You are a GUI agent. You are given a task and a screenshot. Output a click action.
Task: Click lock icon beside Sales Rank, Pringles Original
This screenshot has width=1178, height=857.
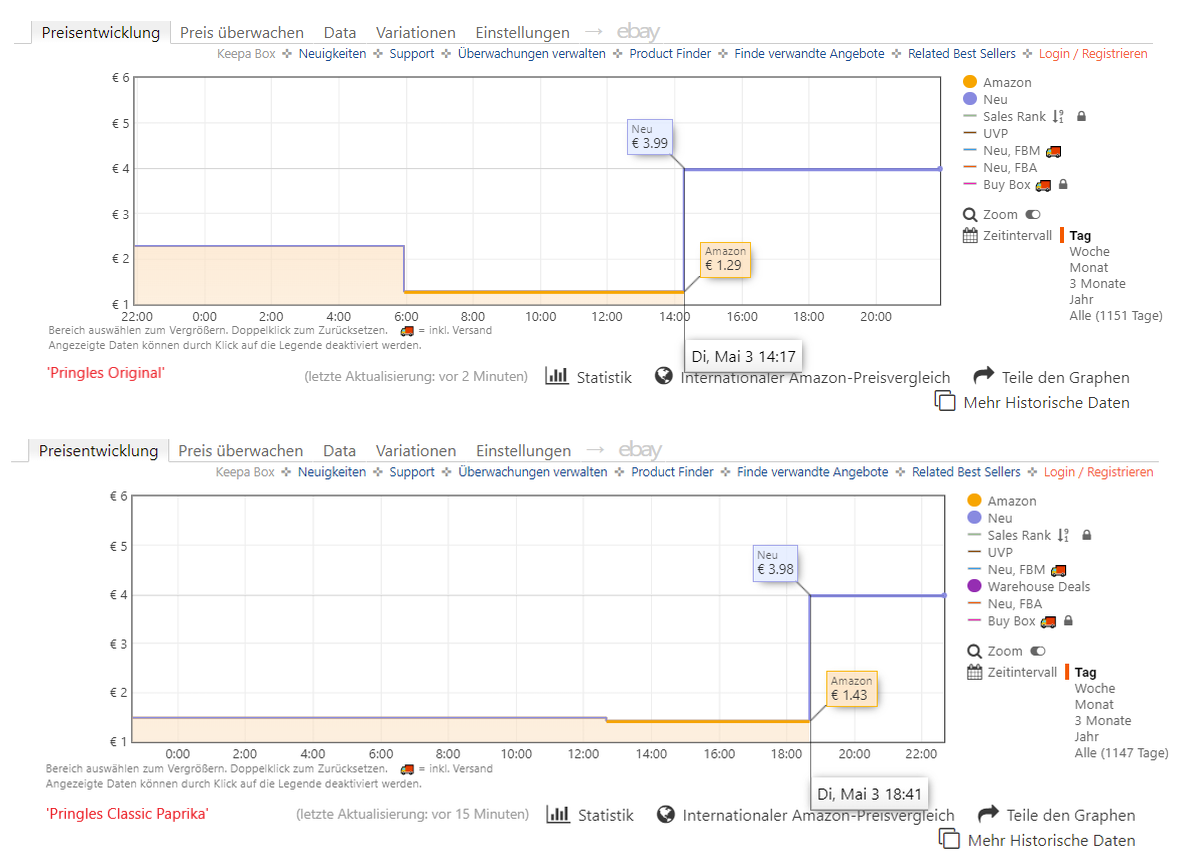(1081, 116)
